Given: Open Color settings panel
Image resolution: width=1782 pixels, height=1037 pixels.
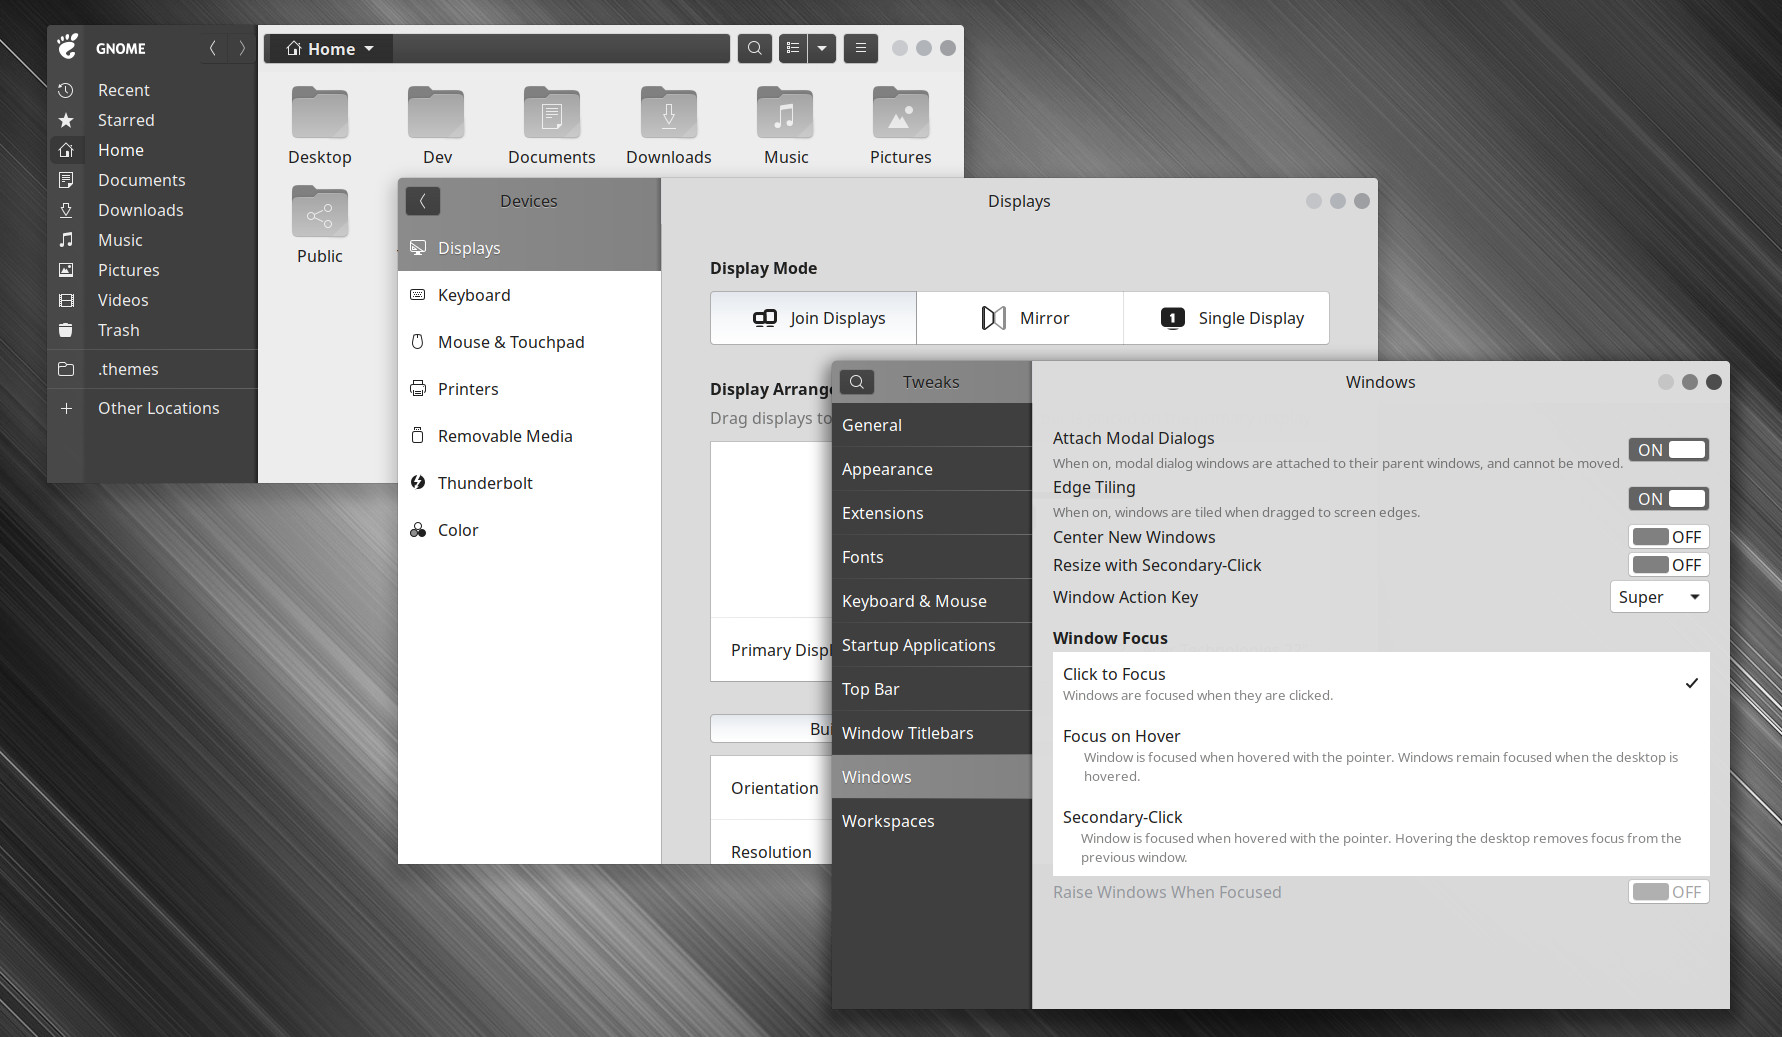Looking at the screenshot, I should pos(529,530).
